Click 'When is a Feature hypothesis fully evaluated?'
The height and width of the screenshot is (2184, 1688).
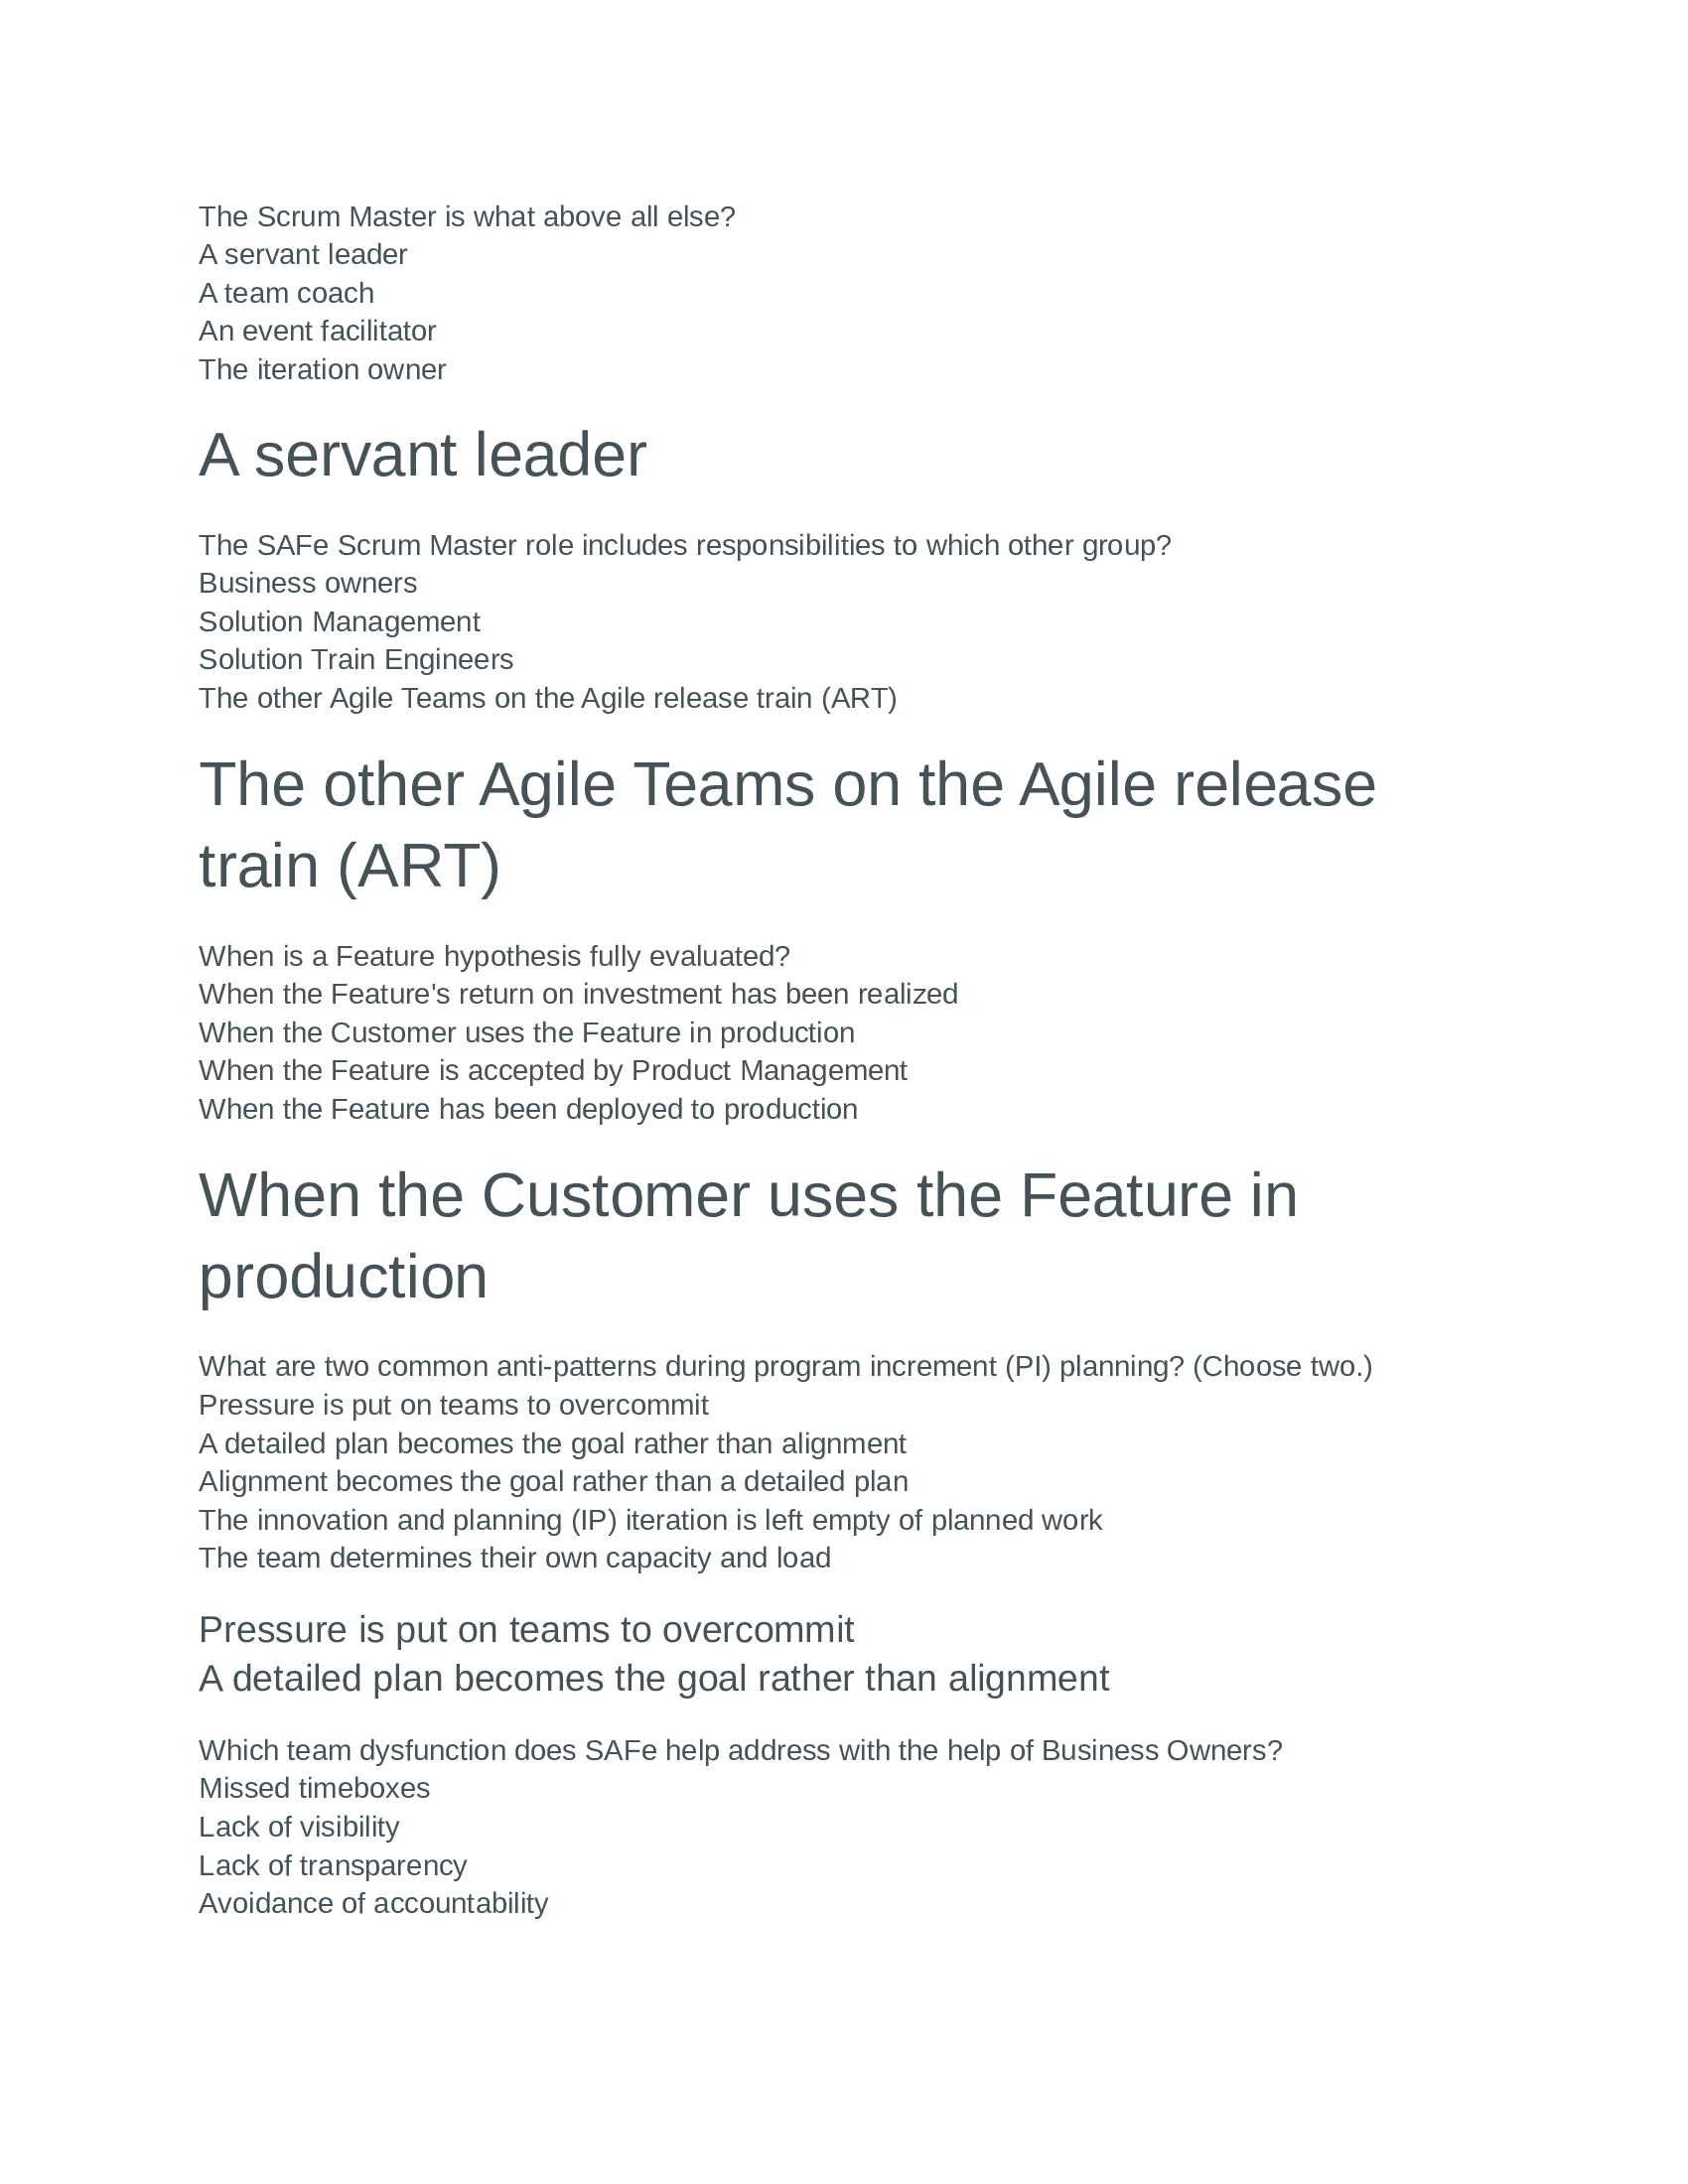pos(494,956)
